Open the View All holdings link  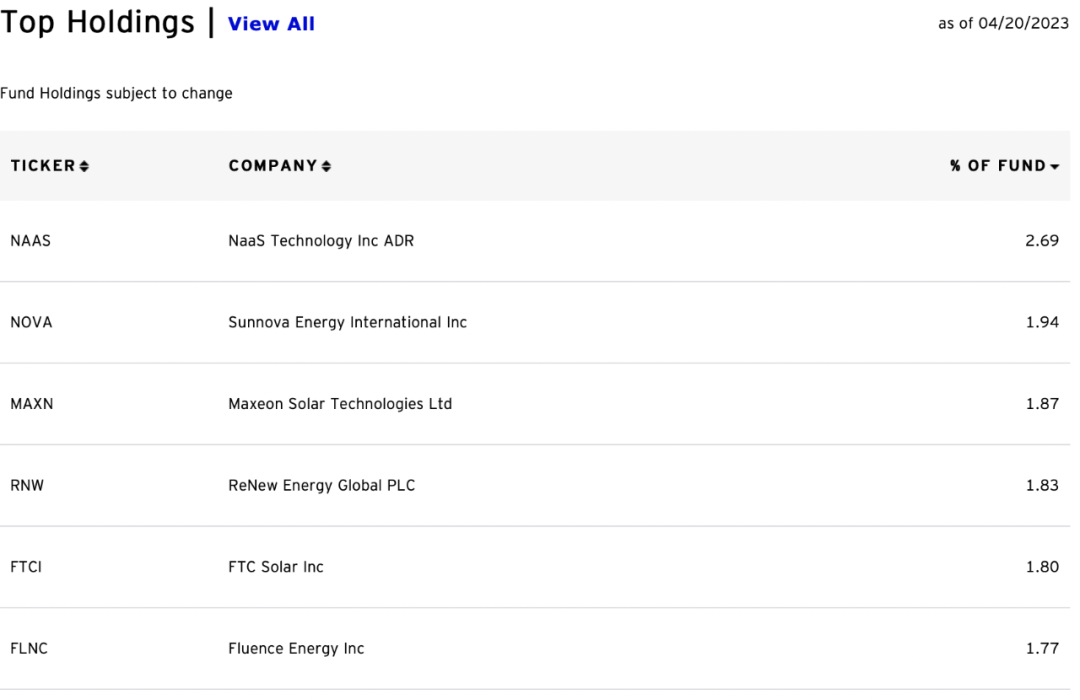pyautogui.click(x=271, y=24)
